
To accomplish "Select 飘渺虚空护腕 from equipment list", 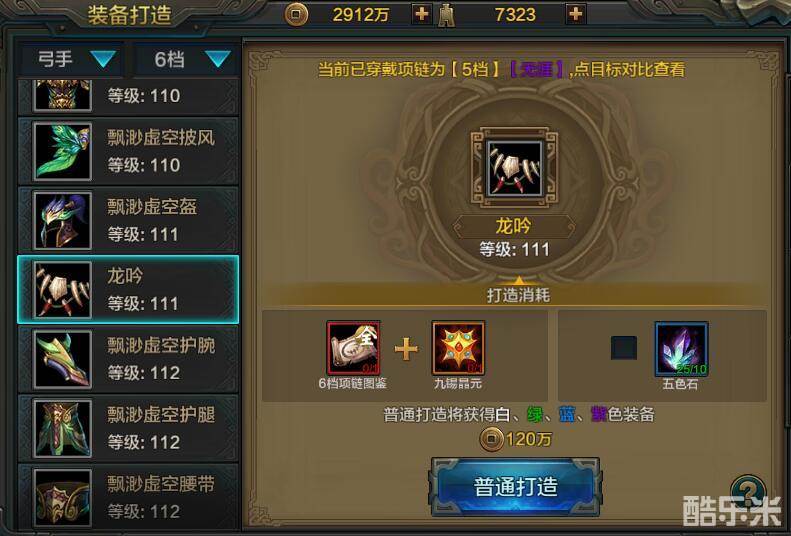I will 128,359.
